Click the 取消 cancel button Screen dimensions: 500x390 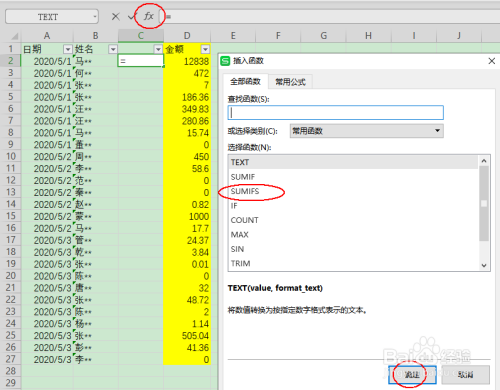click(x=466, y=375)
